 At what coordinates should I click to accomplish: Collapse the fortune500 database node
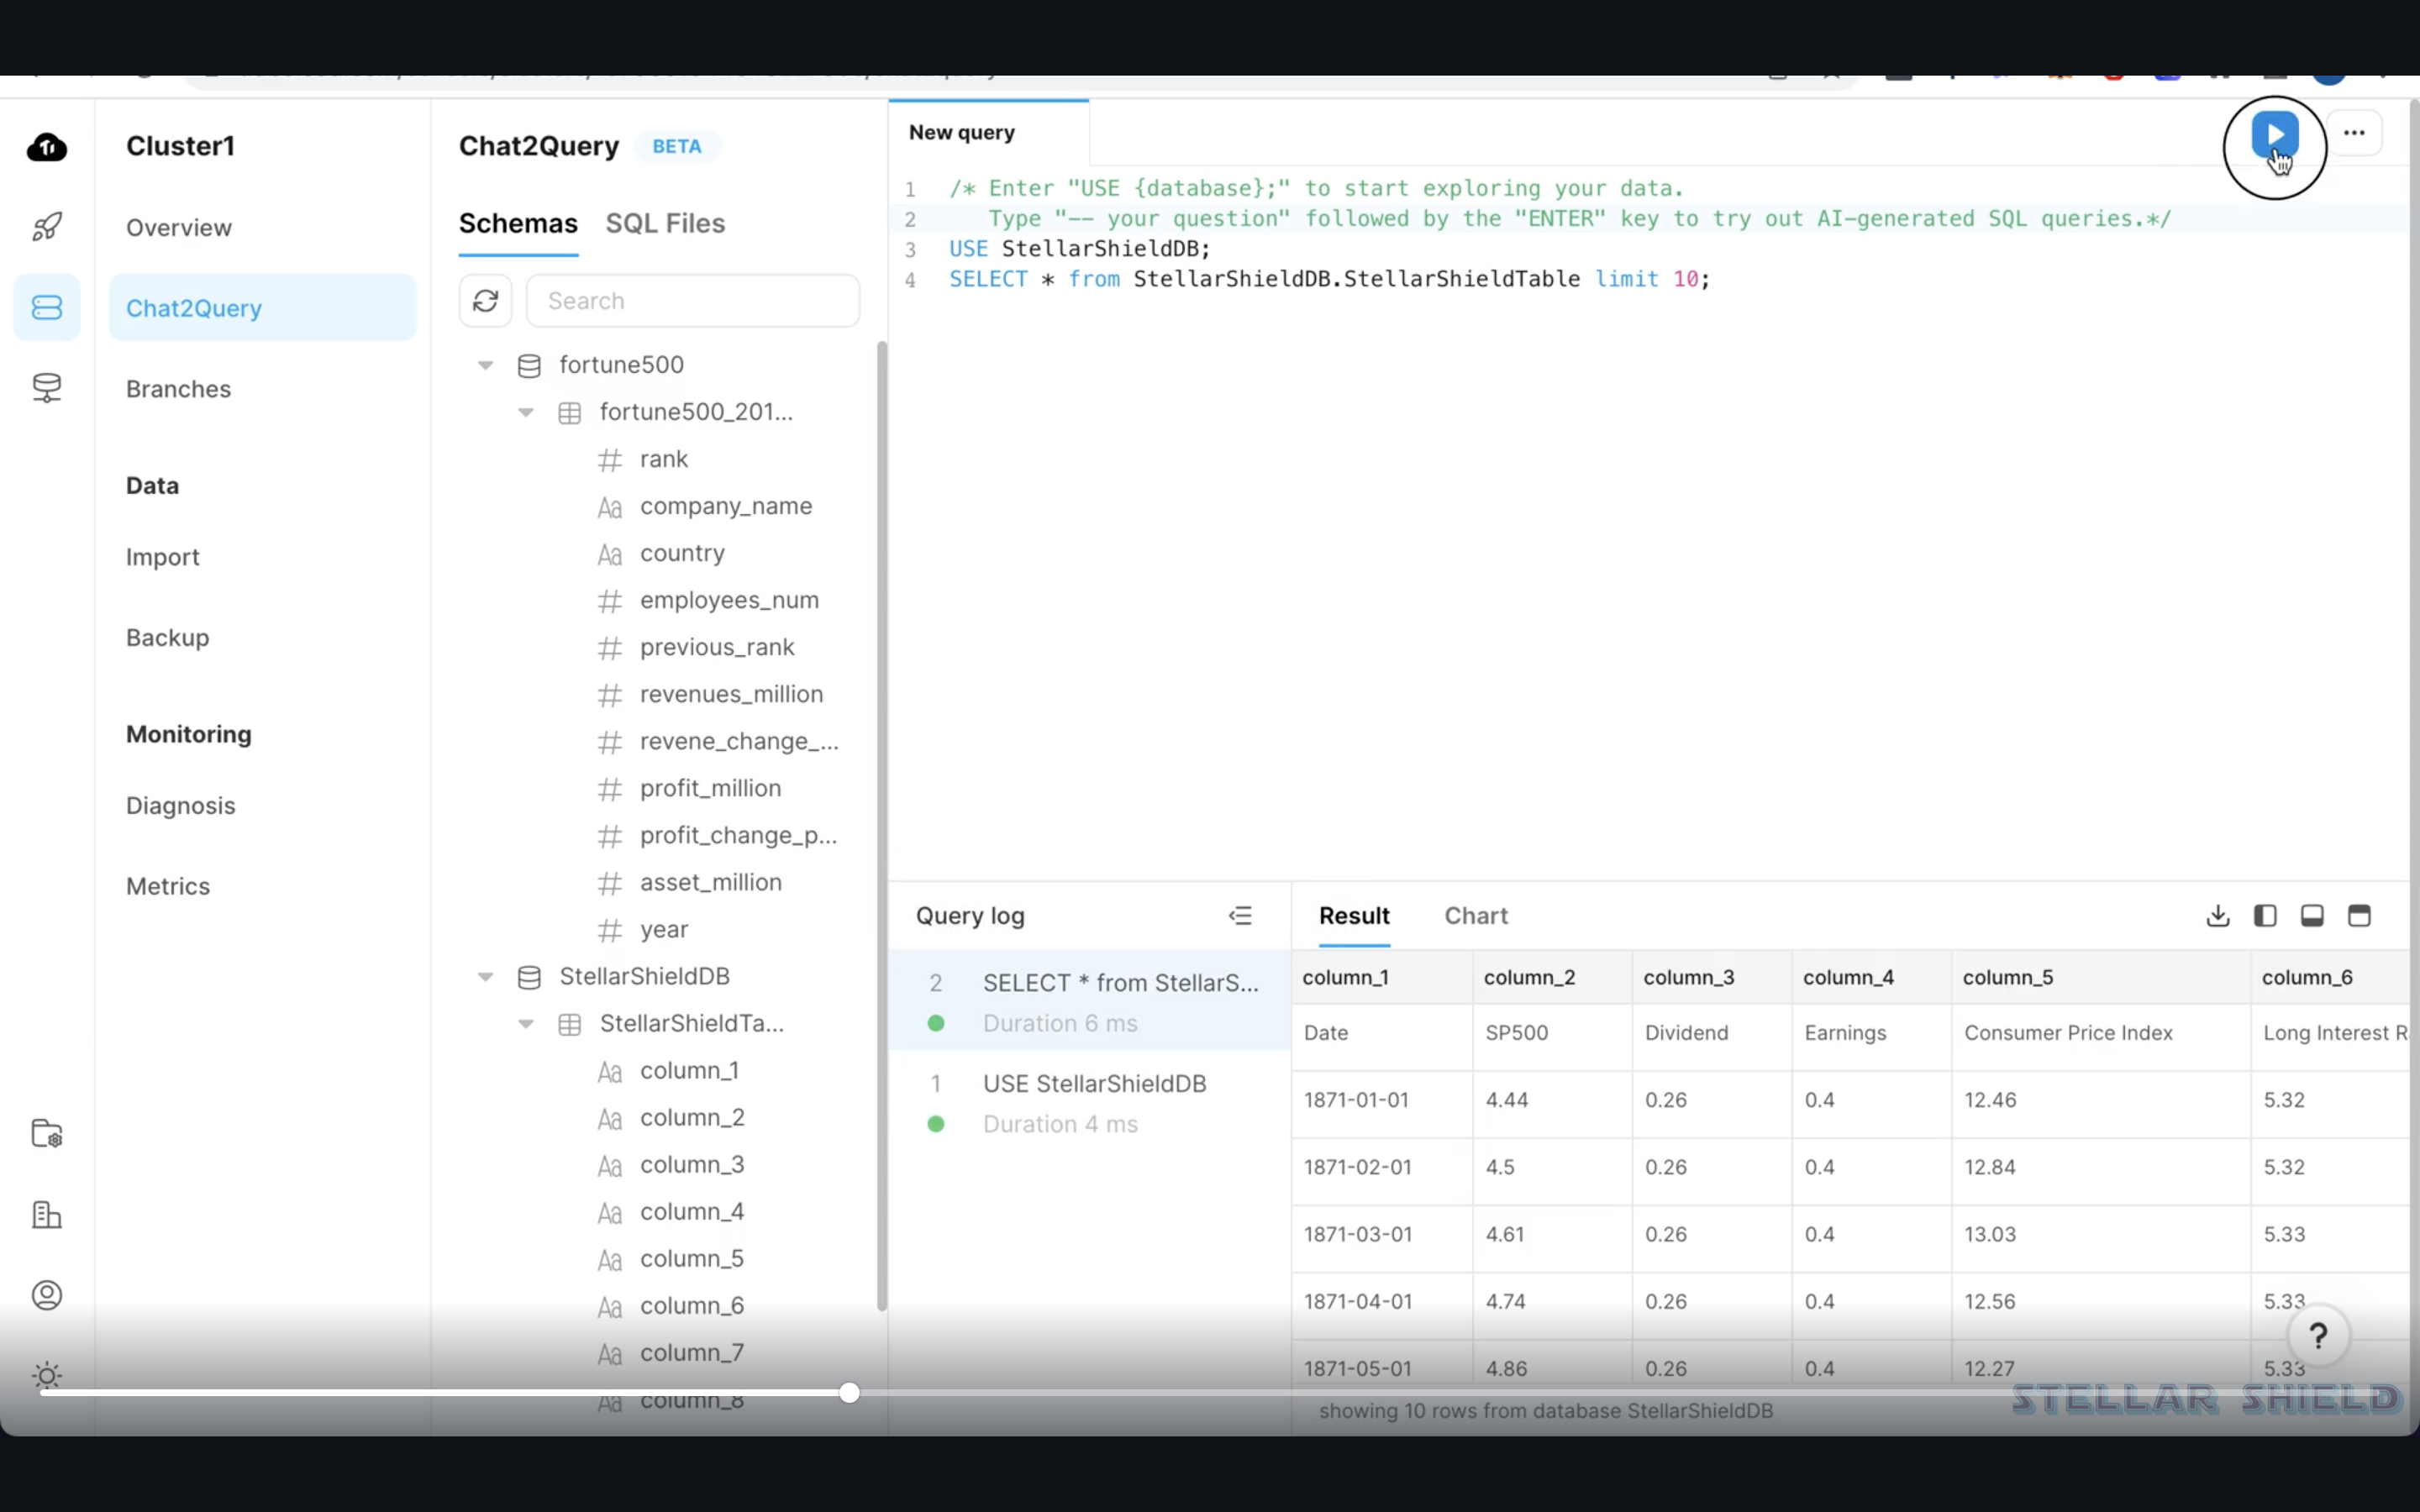pos(486,365)
